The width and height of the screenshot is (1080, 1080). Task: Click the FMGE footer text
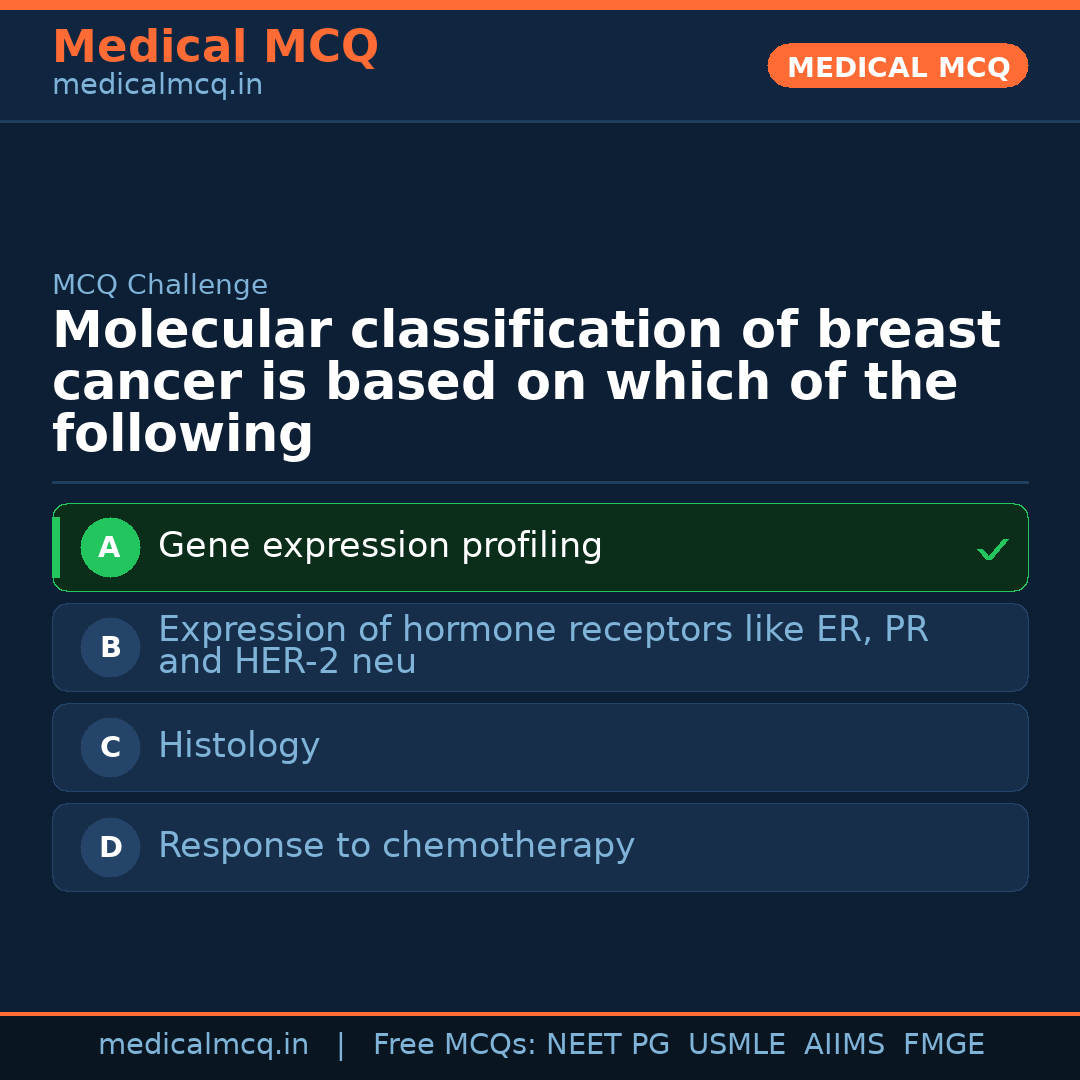click(x=943, y=1045)
